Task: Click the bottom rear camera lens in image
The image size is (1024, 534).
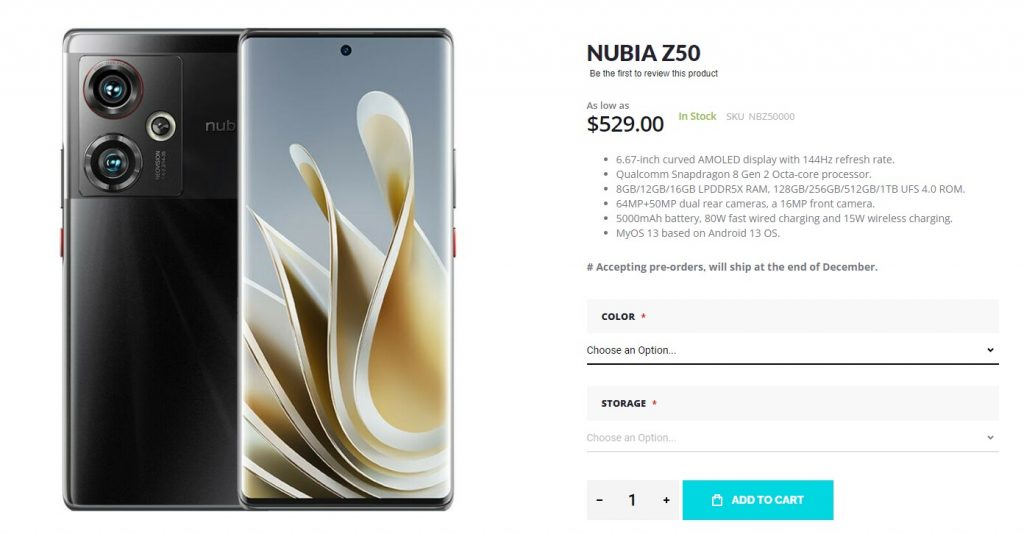Action: tap(112, 161)
